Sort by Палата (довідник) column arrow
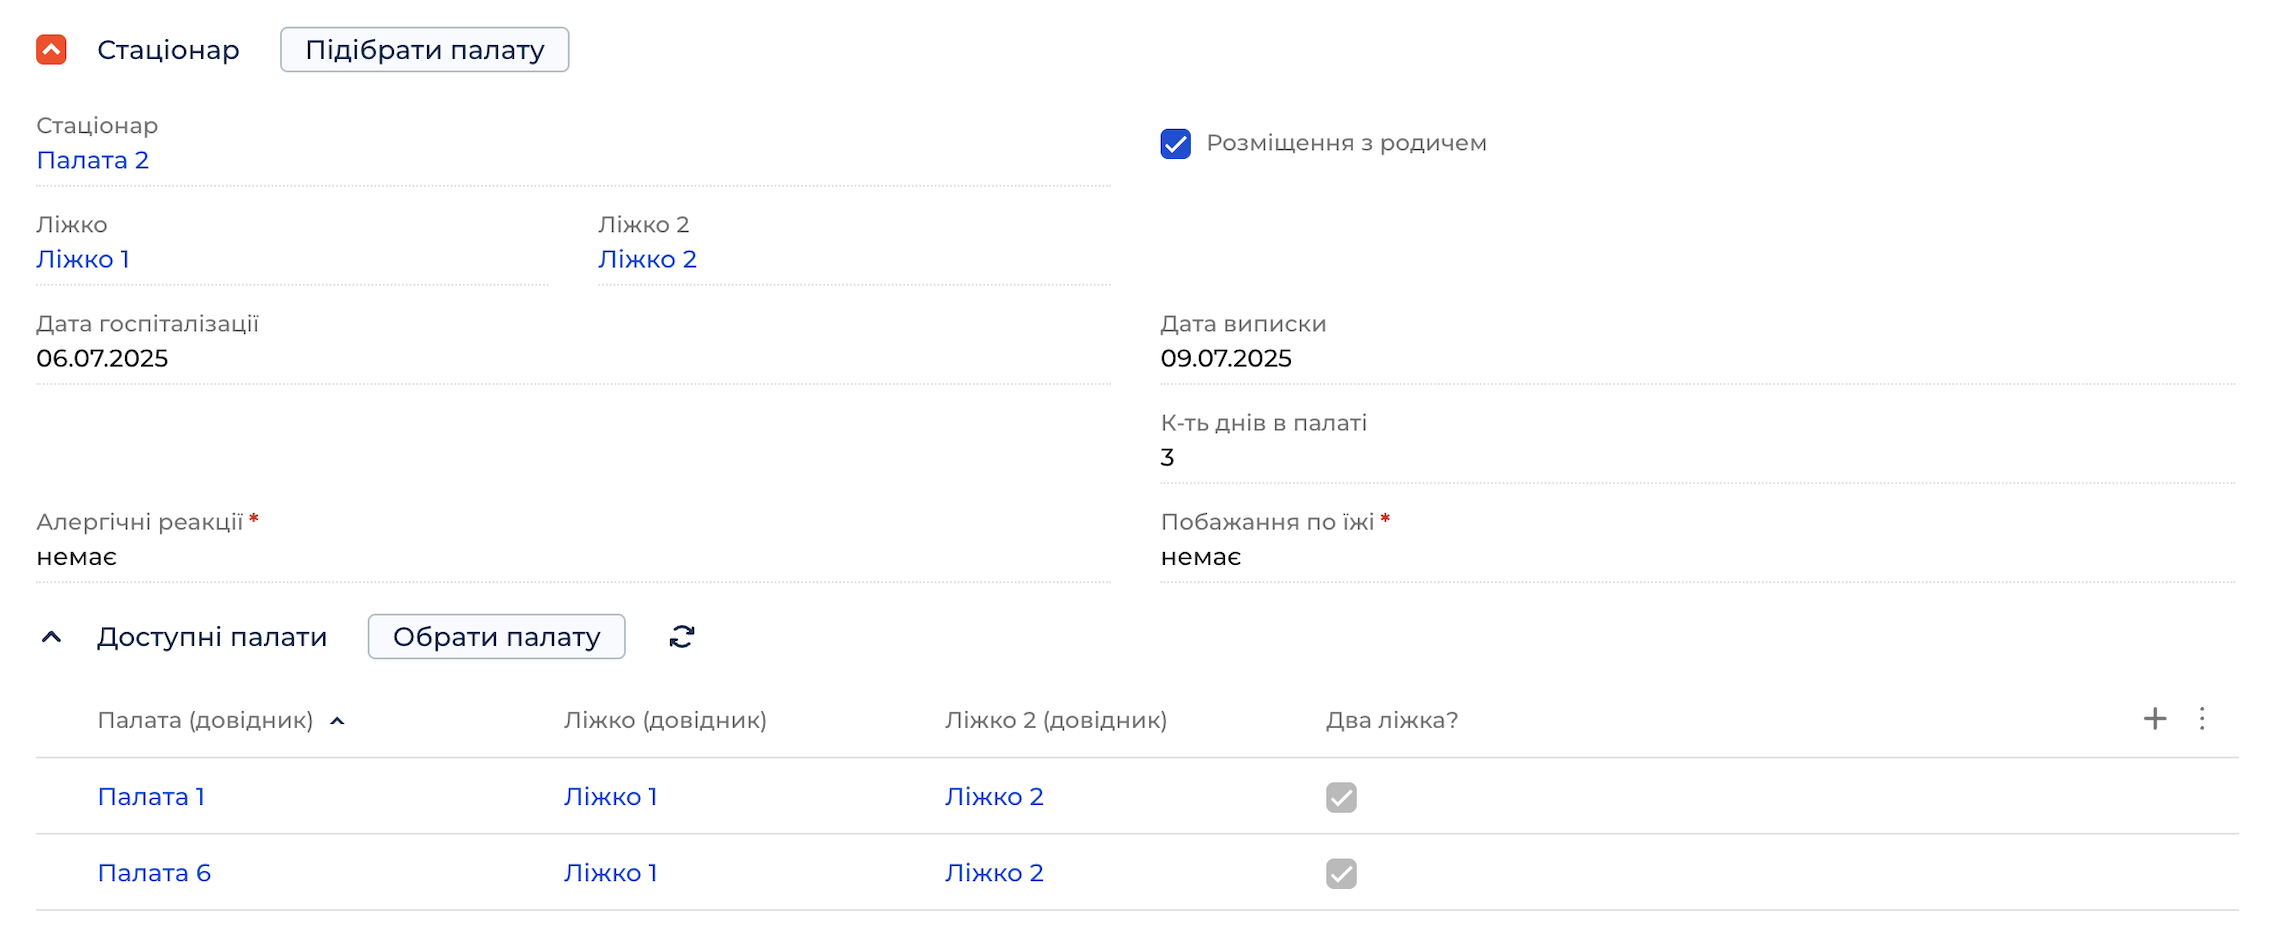This screenshot has width=2278, height=944. (x=337, y=721)
